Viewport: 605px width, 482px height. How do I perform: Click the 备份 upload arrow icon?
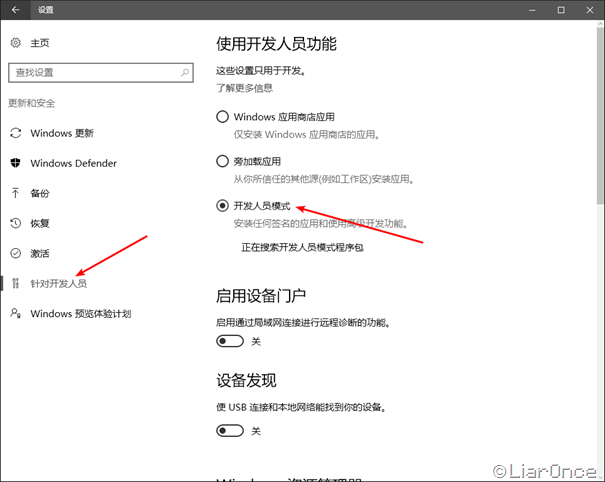click(x=15, y=193)
